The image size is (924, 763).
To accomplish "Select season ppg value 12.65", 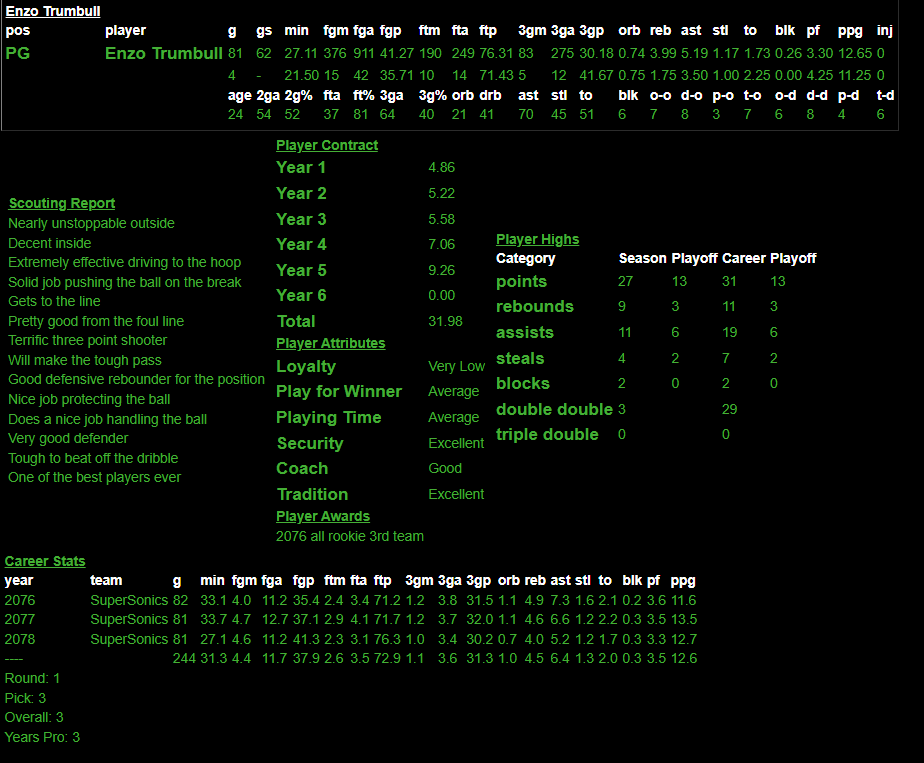I will [855, 53].
